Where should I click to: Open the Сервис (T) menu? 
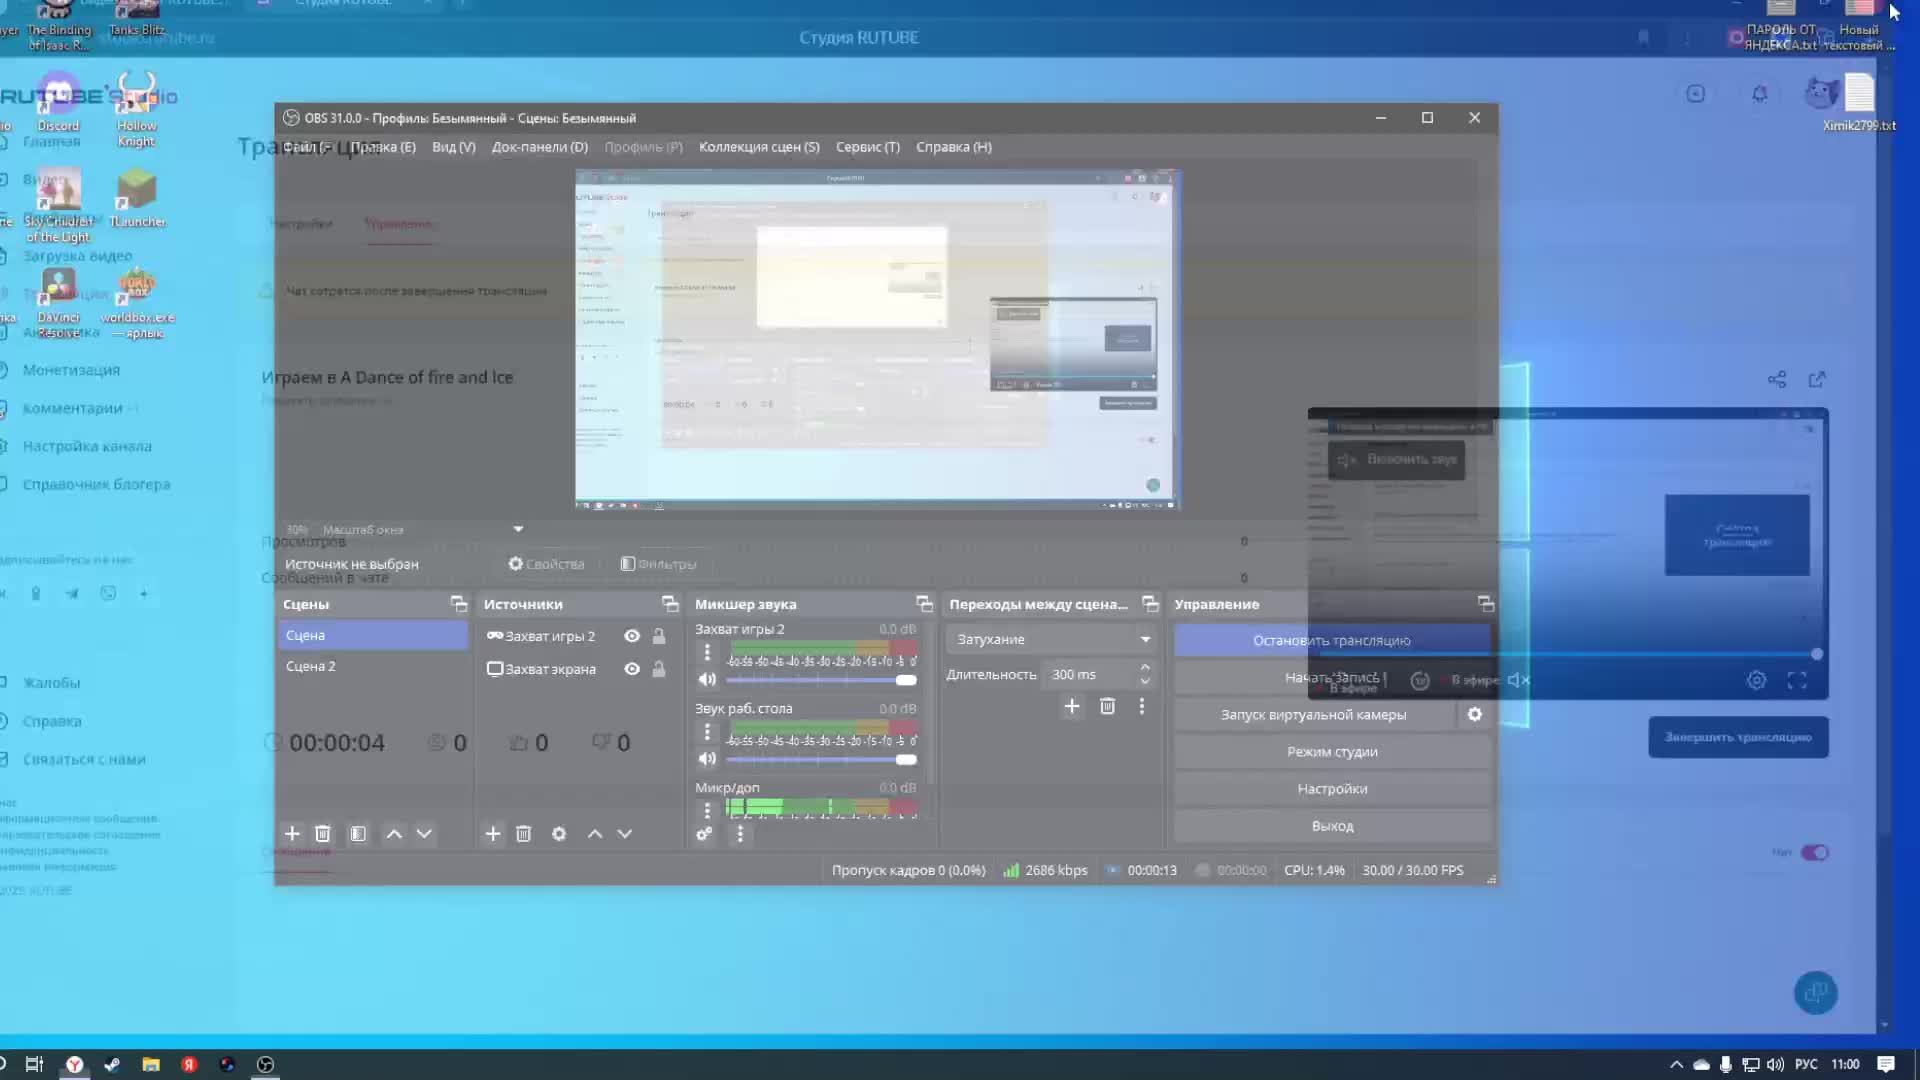(x=868, y=147)
